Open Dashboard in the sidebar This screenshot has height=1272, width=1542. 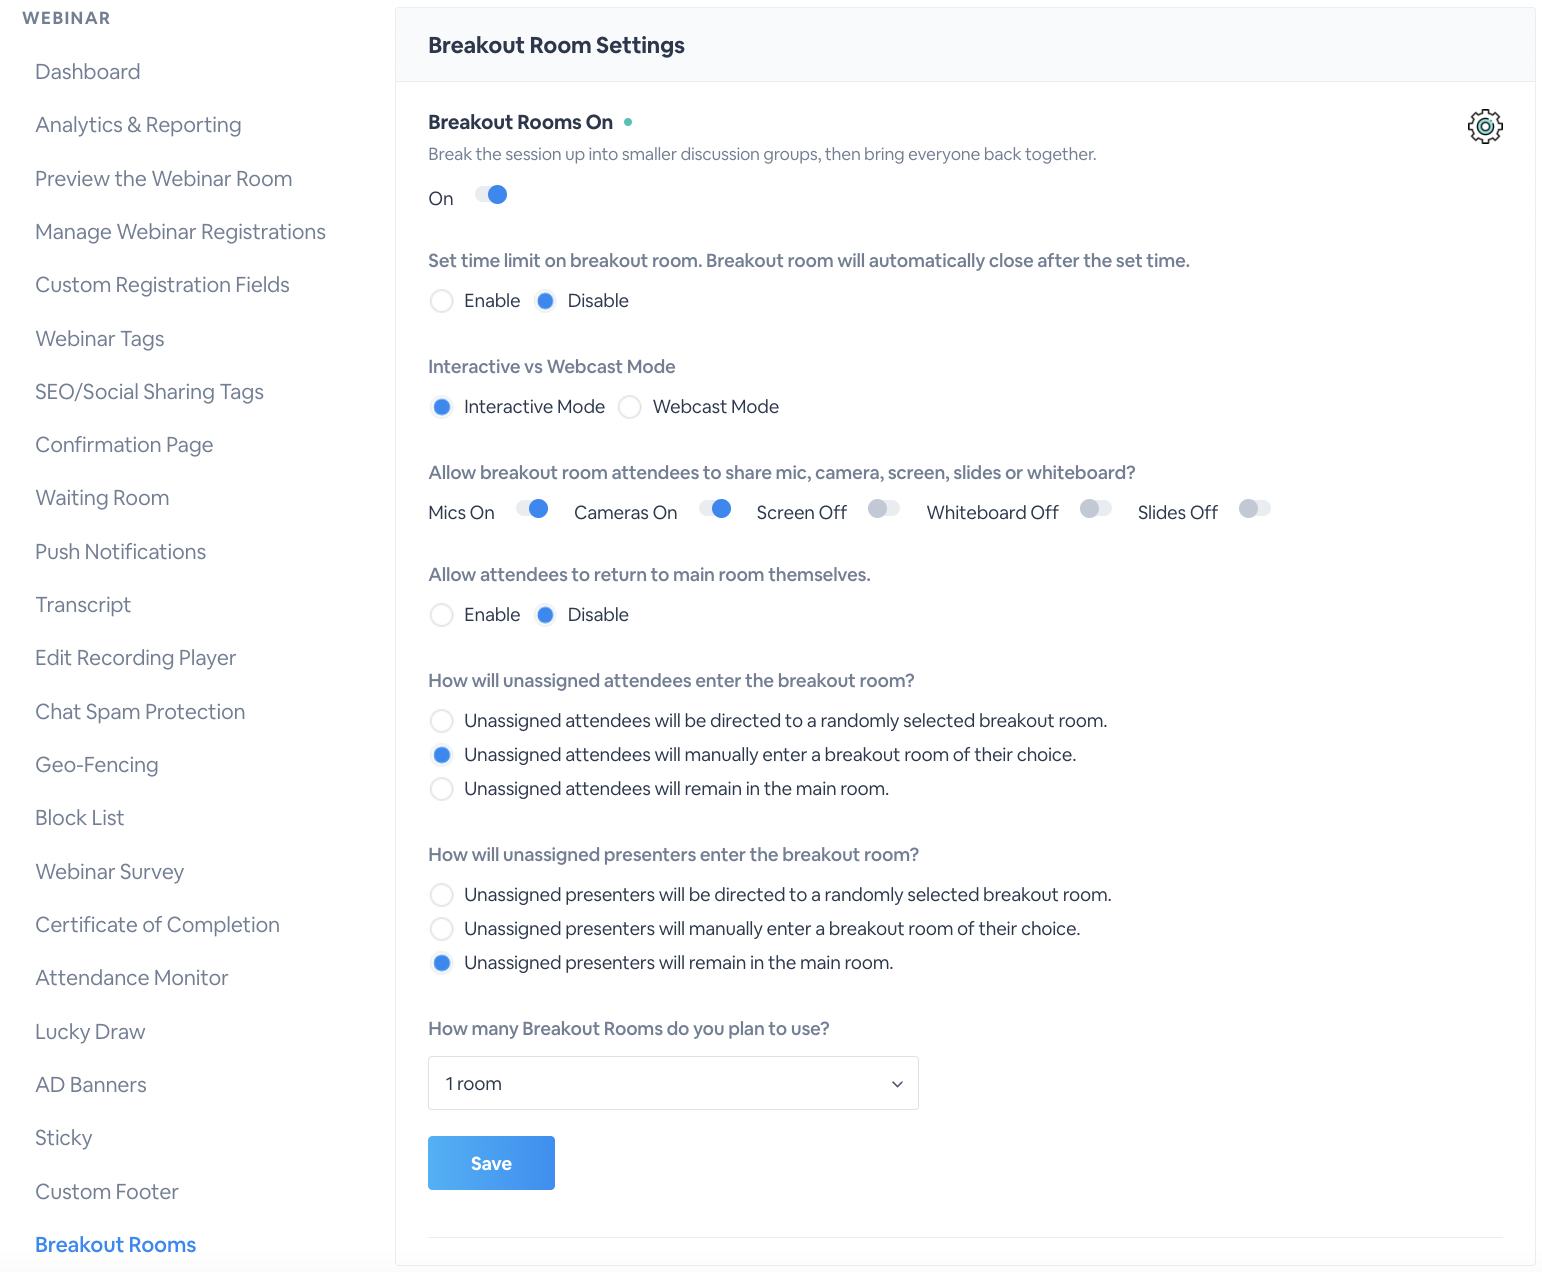(88, 72)
